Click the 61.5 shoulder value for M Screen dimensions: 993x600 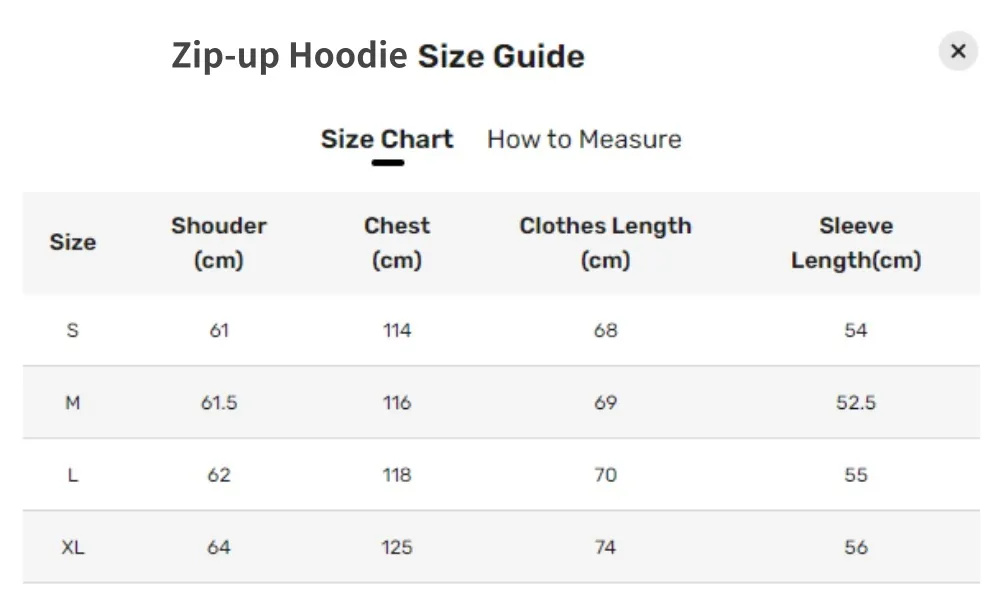(x=218, y=402)
